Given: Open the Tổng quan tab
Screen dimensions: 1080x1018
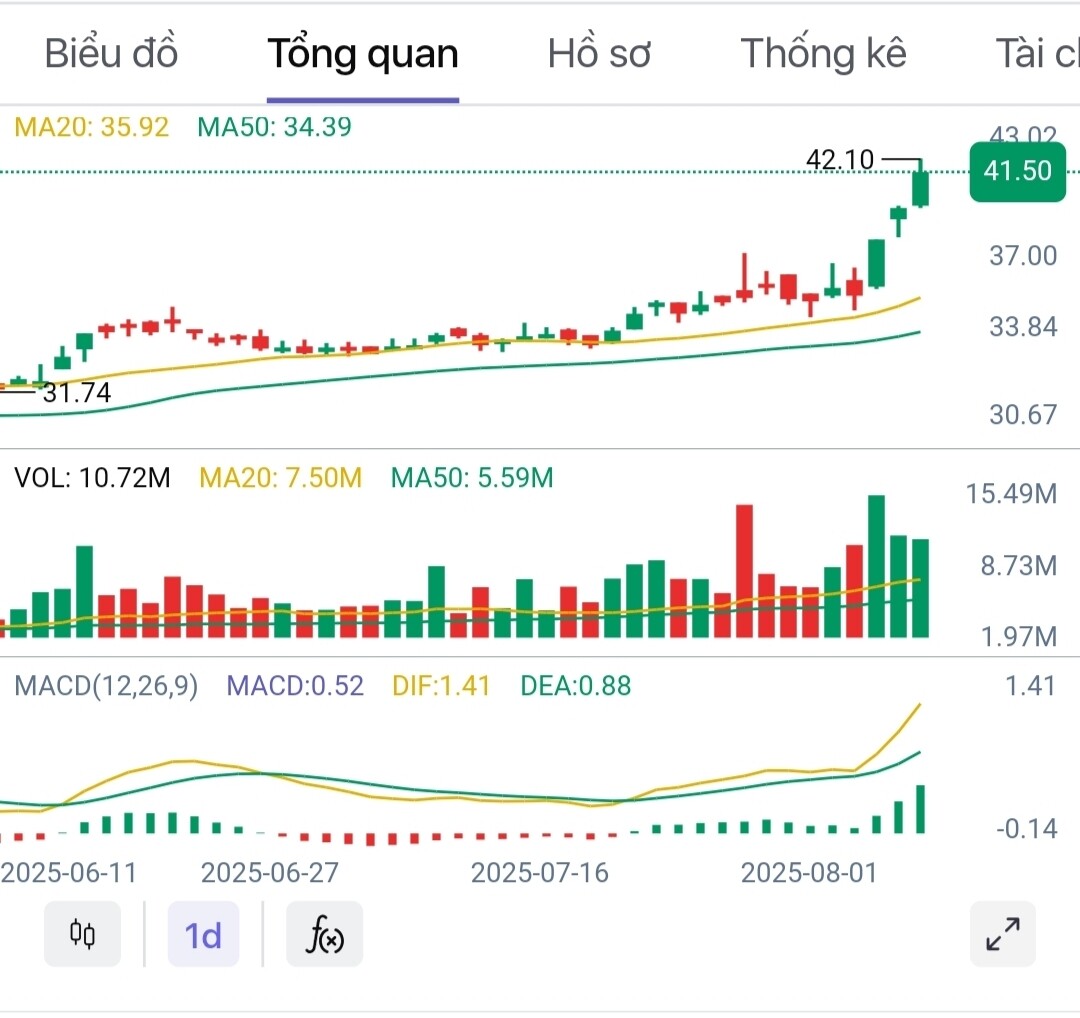Looking at the screenshot, I should click(362, 53).
